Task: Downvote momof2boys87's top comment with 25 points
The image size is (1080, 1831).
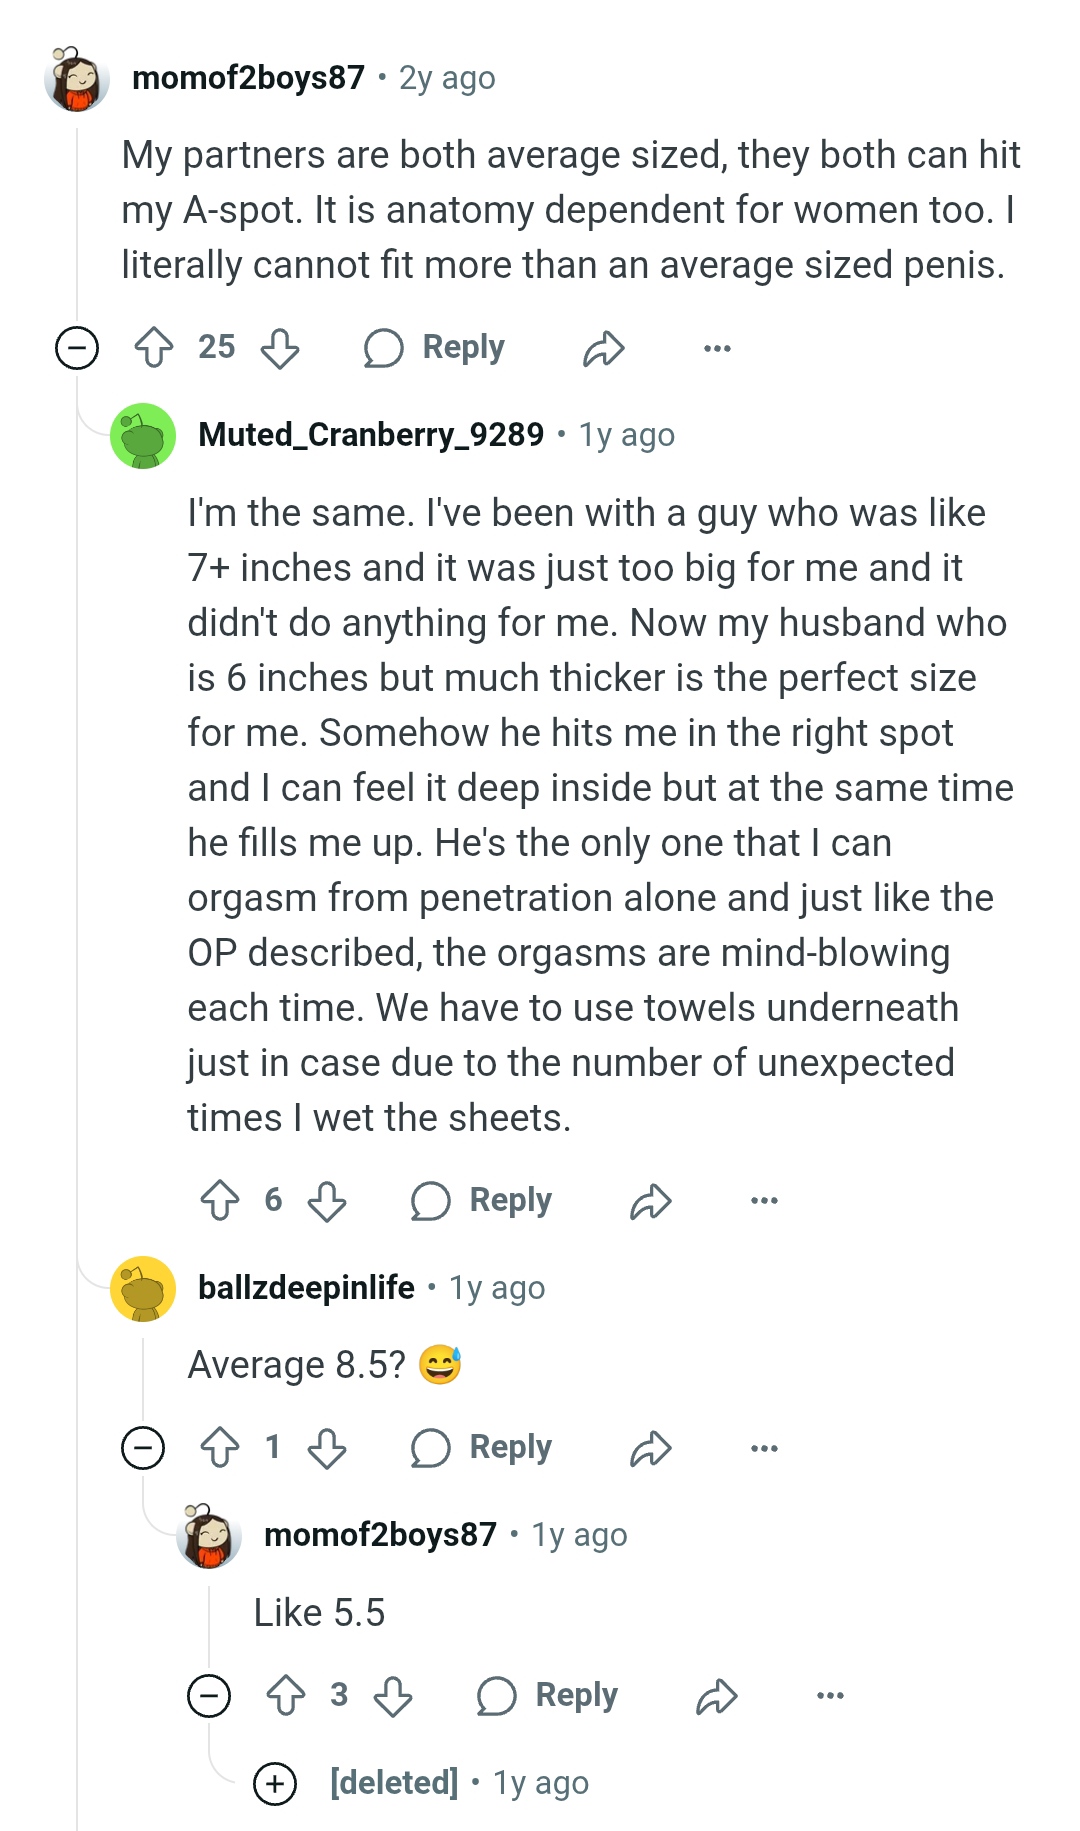Action: (280, 348)
